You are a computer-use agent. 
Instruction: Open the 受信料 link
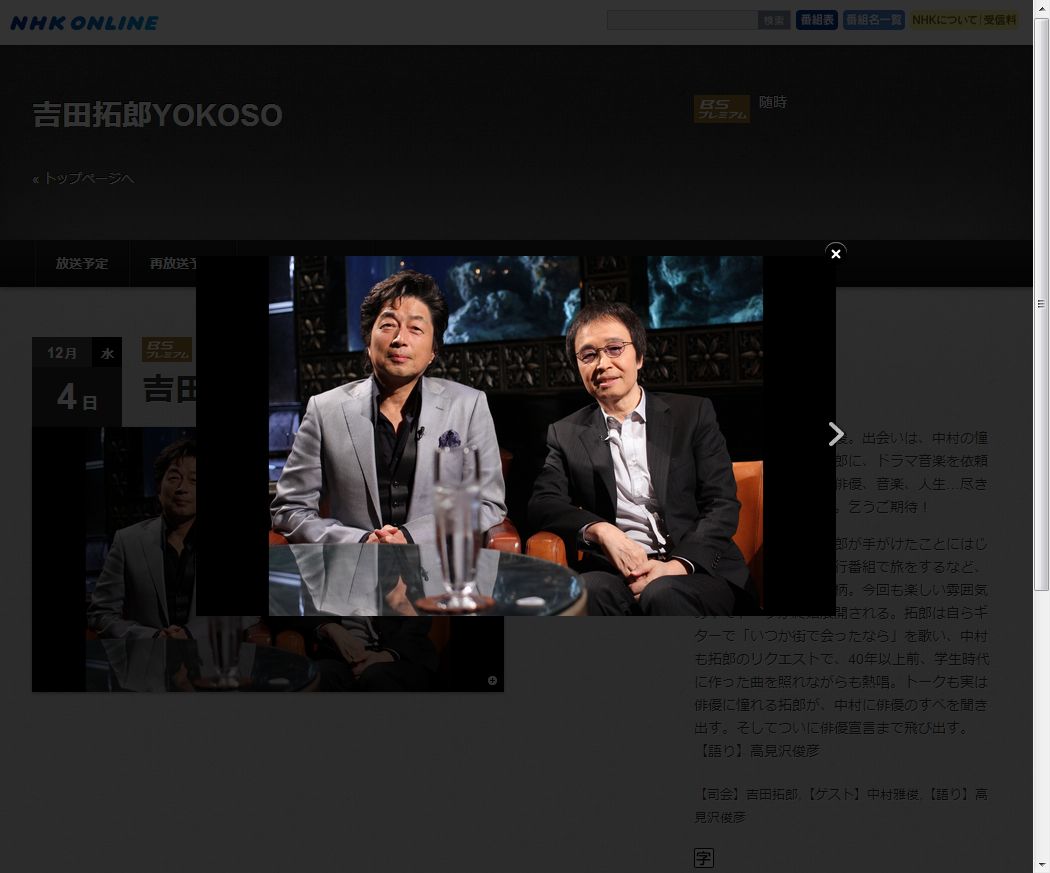[x=1000, y=20]
